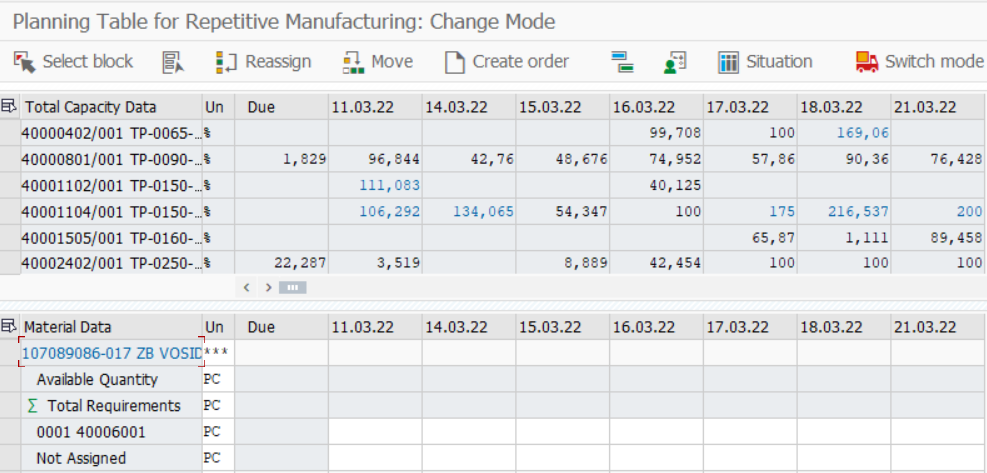Image resolution: width=987 pixels, height=473 pixels.
Task: Click the selection icon next to Select block
Action: [173, 62]
